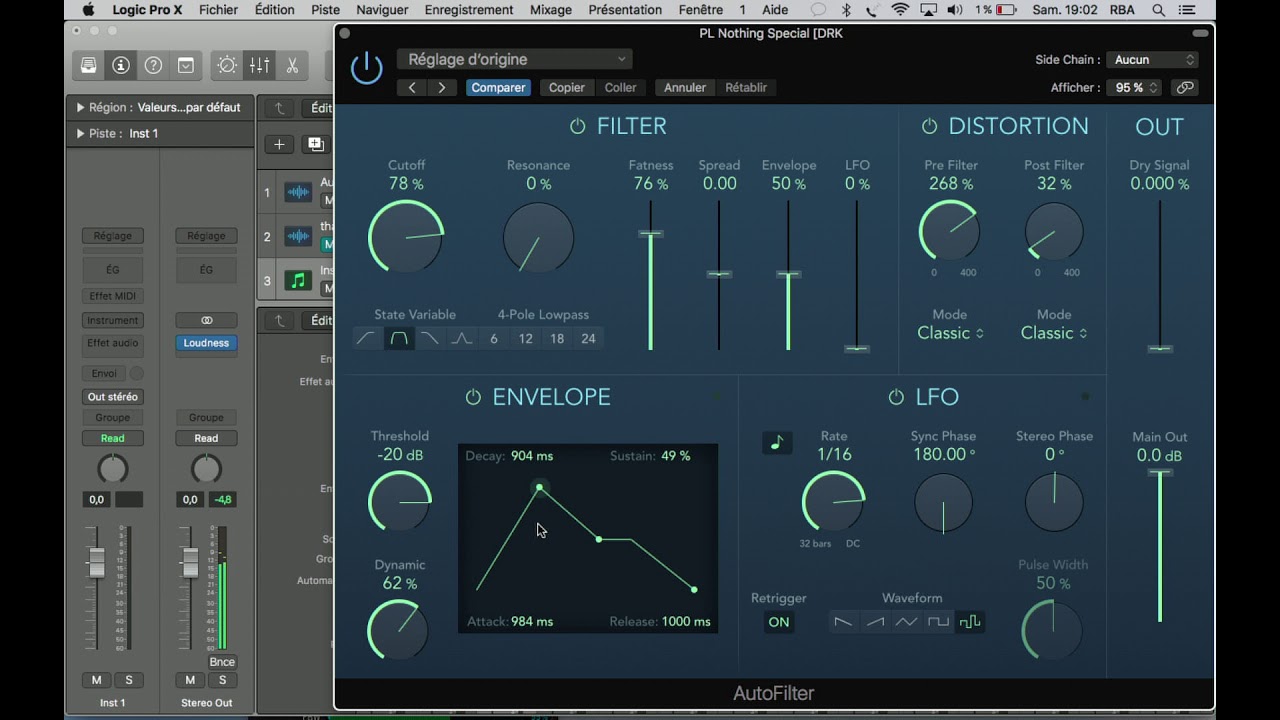This screenshot has height=720, width=1280.
Task: Select the green music note icon of track 3
Action: click(x=298, y=281)
